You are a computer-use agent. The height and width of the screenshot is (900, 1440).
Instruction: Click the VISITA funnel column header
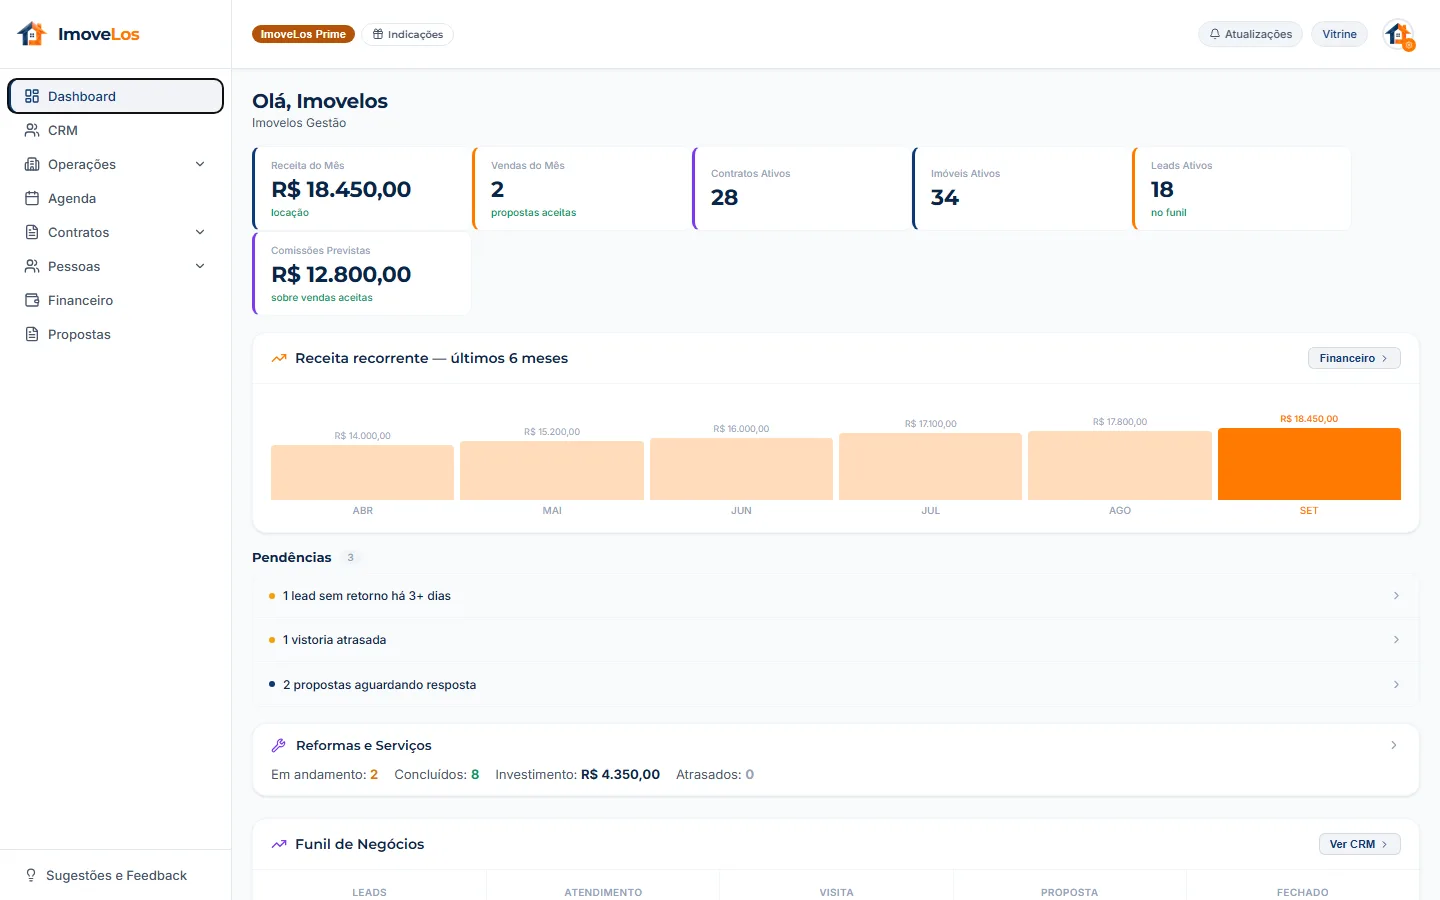pyautogui.click(x=836, y=892)
